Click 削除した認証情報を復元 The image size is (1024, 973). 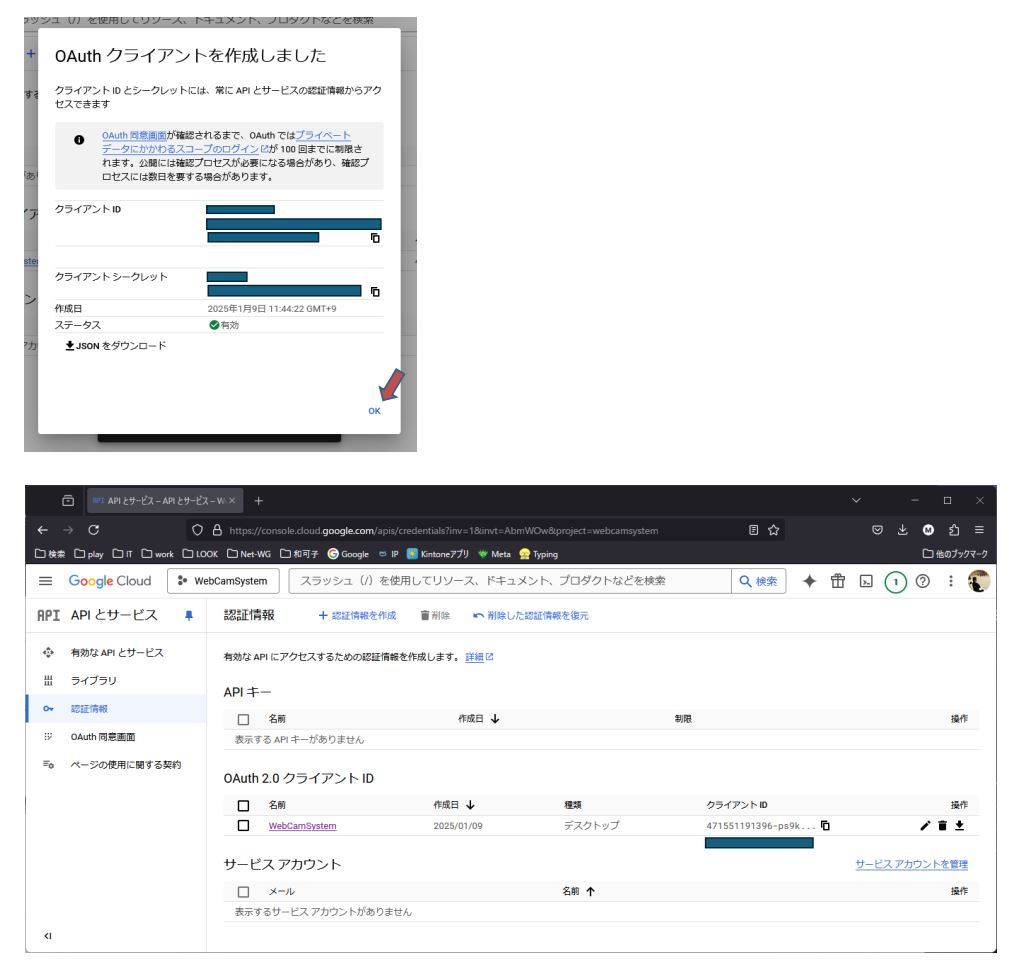point(531,615)
